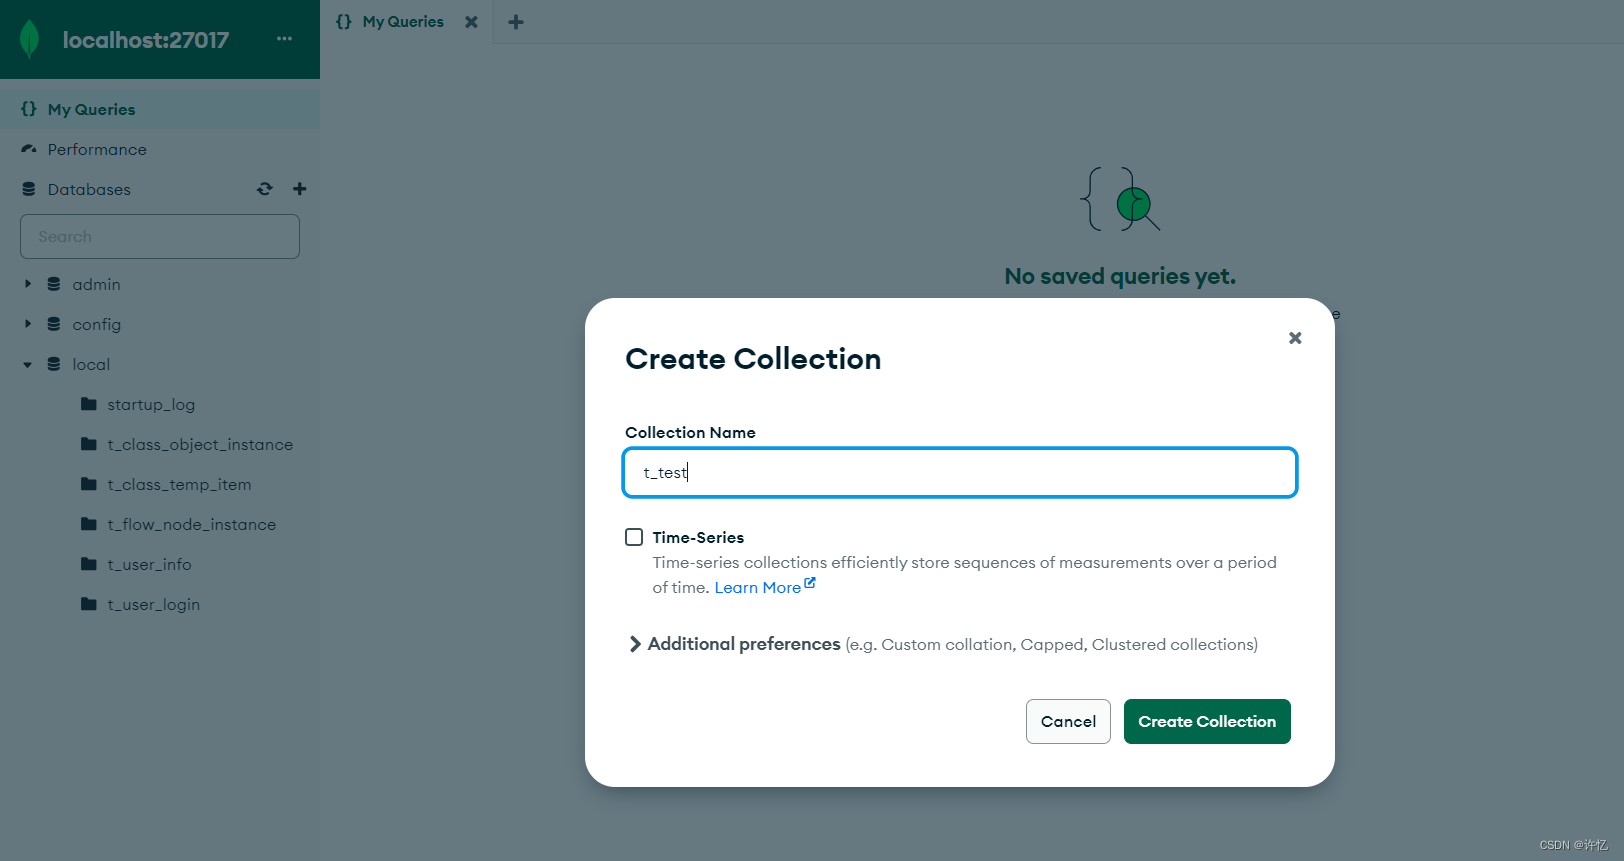Click the external link icon beside Learn More
The image size is (1624, 861).
tap(810, 583)
